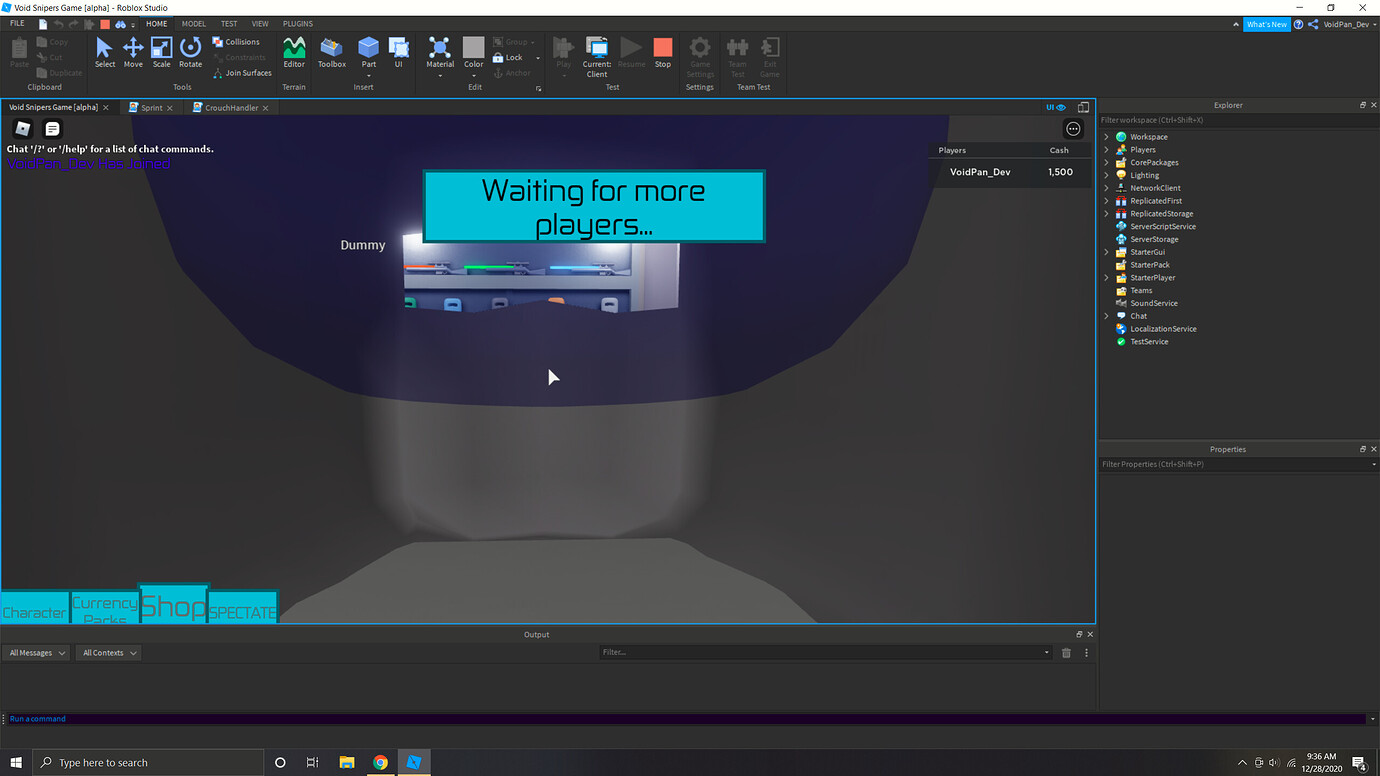The height and width of the screenshot is (776, 1380).
Task: Toggle Collisions on or off
Action: [238, 41]
